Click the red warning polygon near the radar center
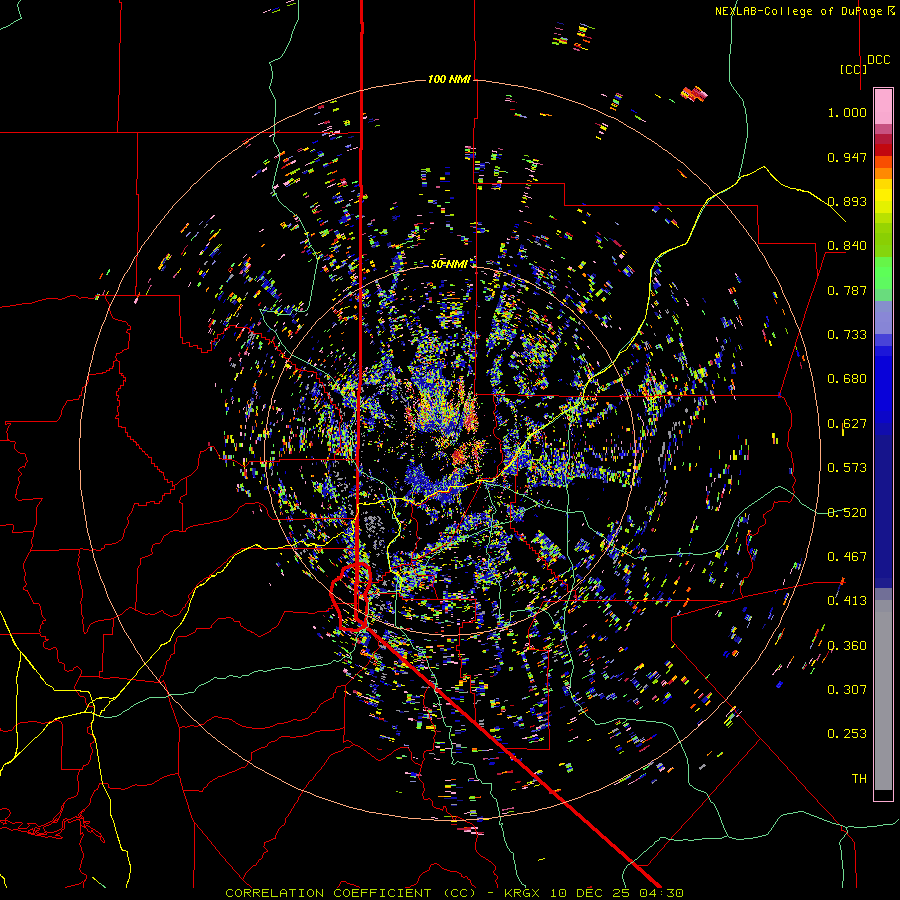The width and height of the screenshot is (900, 900). click(351, 598)
